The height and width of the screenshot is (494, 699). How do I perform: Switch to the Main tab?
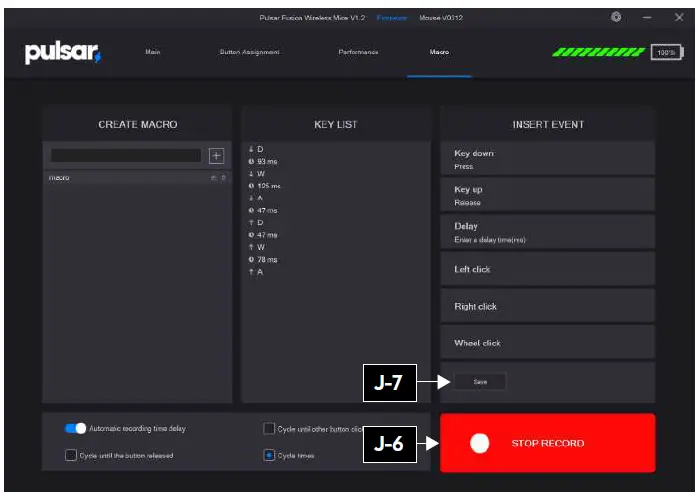click(x=152, y=52)
